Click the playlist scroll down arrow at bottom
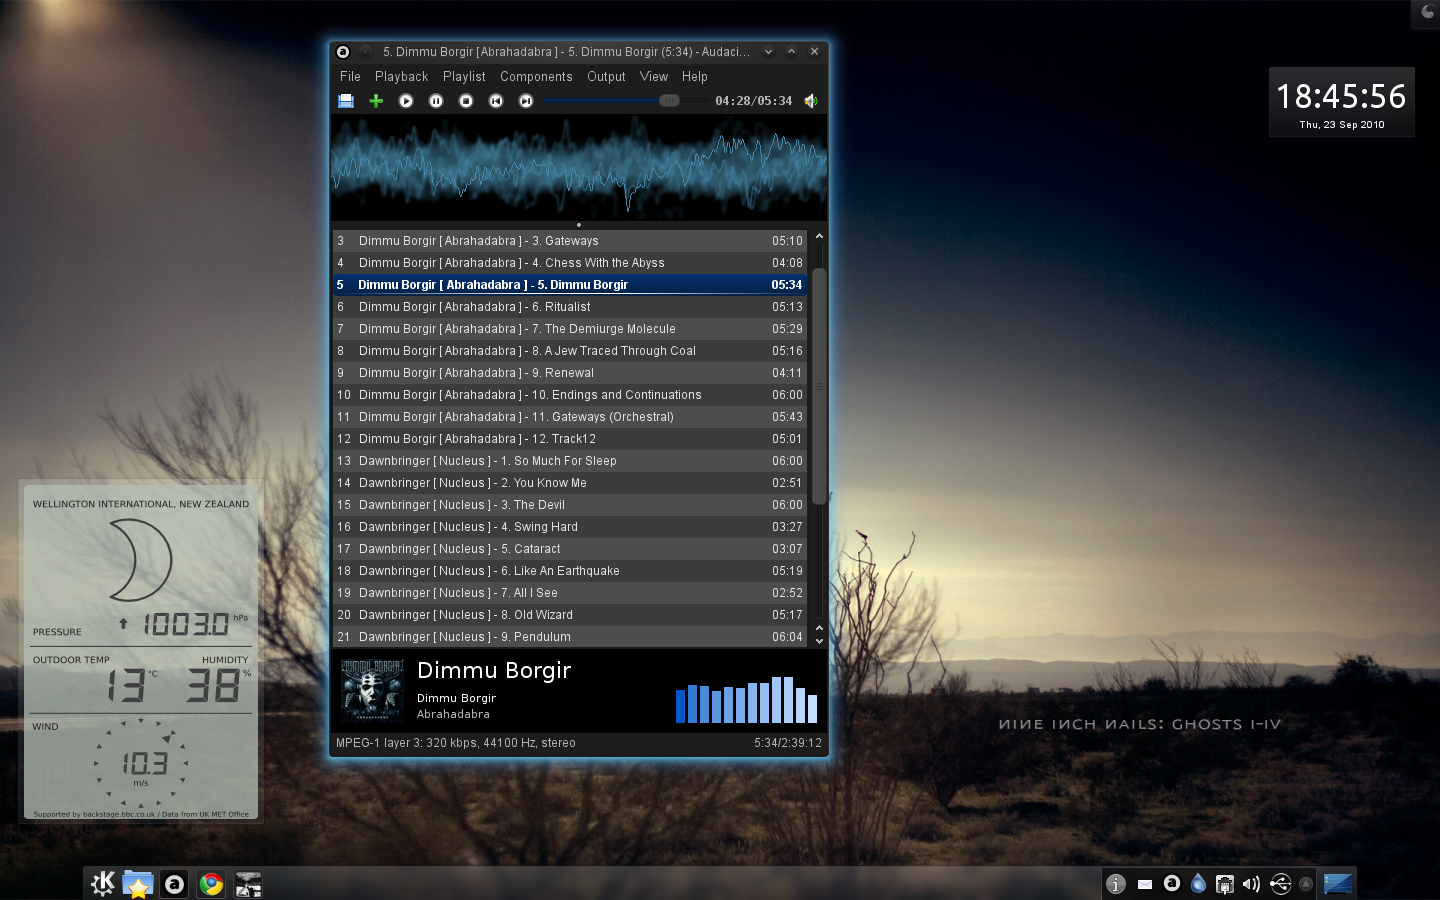 tap(819, 641)
